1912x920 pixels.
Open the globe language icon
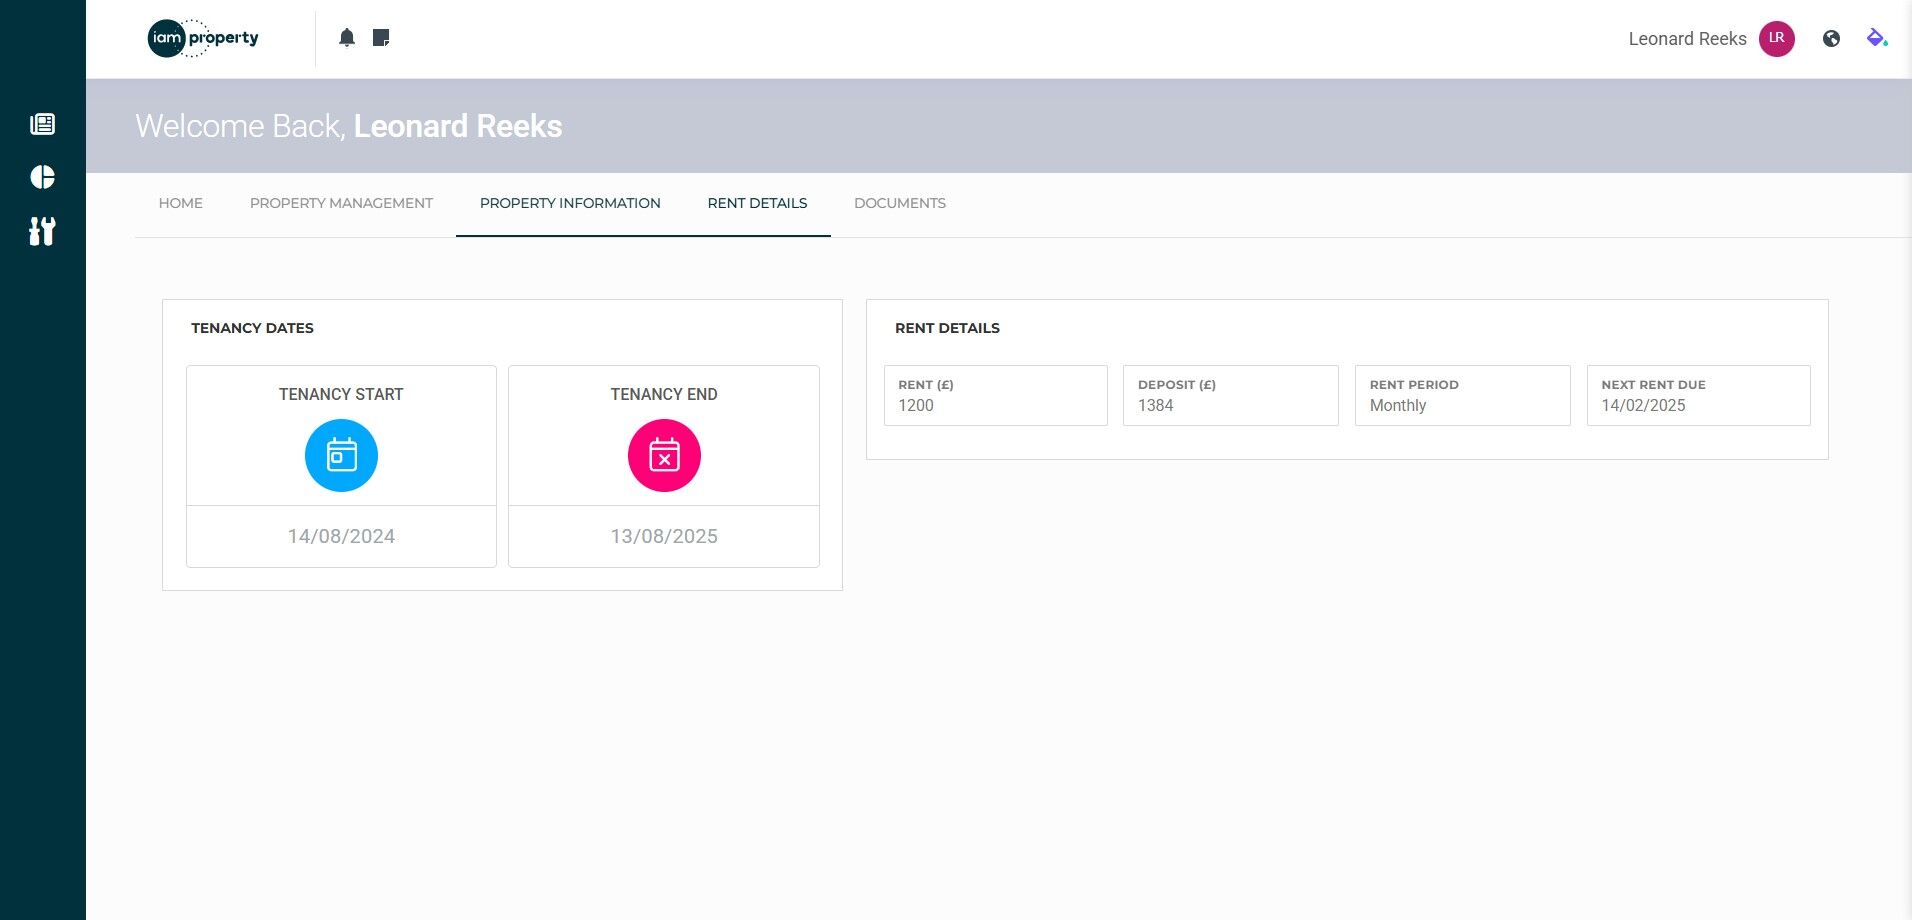[1831, 38]
